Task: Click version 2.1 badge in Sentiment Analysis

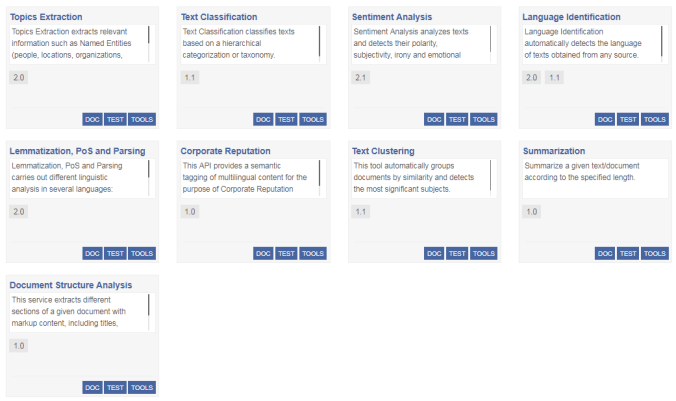Action: tap(361, 77)
